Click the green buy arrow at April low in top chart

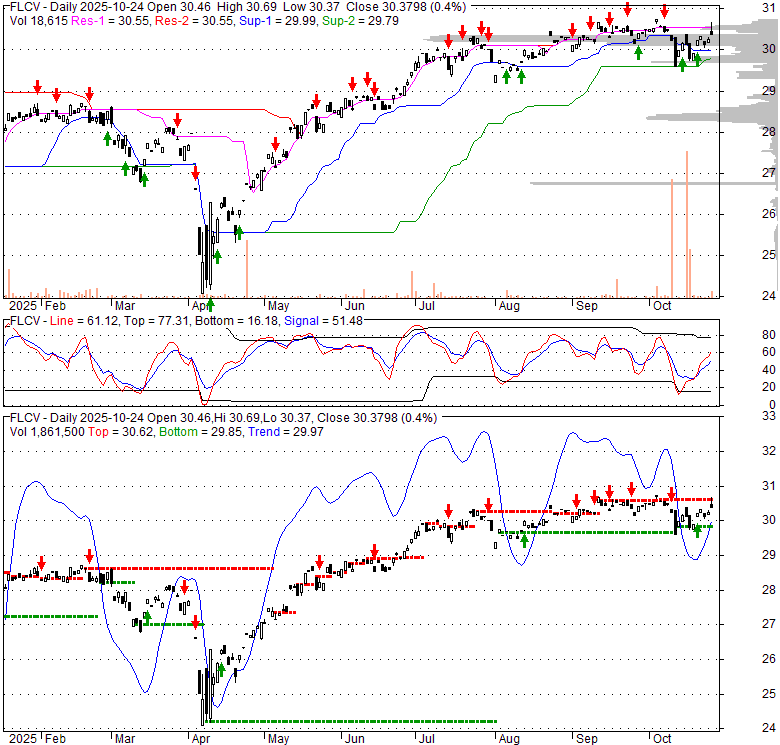coord(210,302)
